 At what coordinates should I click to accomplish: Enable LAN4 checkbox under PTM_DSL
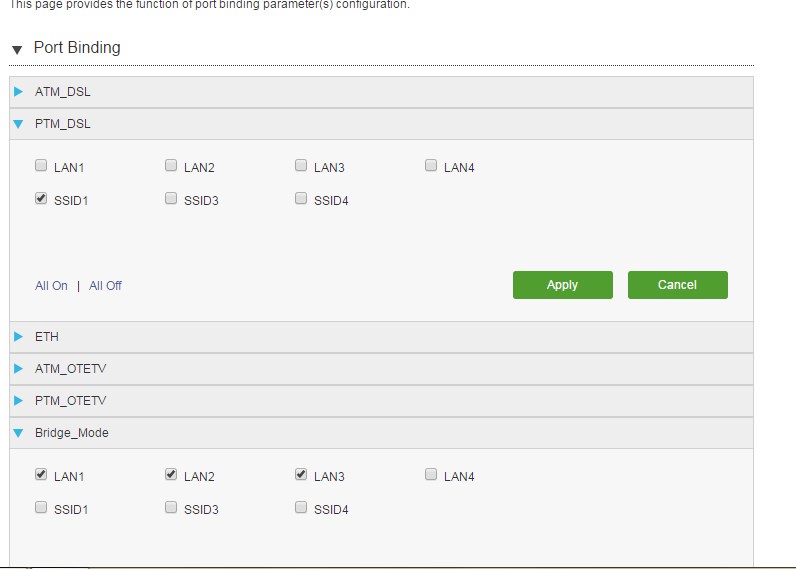coord(431,165)
